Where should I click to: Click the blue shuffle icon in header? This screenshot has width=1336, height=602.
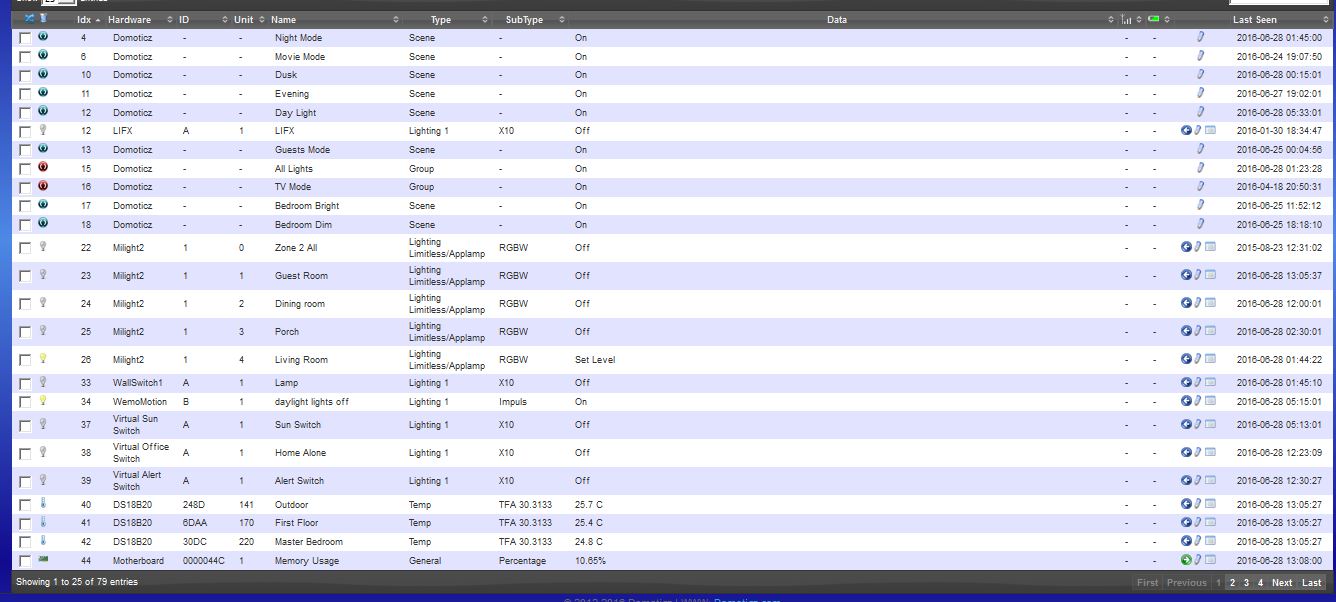pos(29,19)
